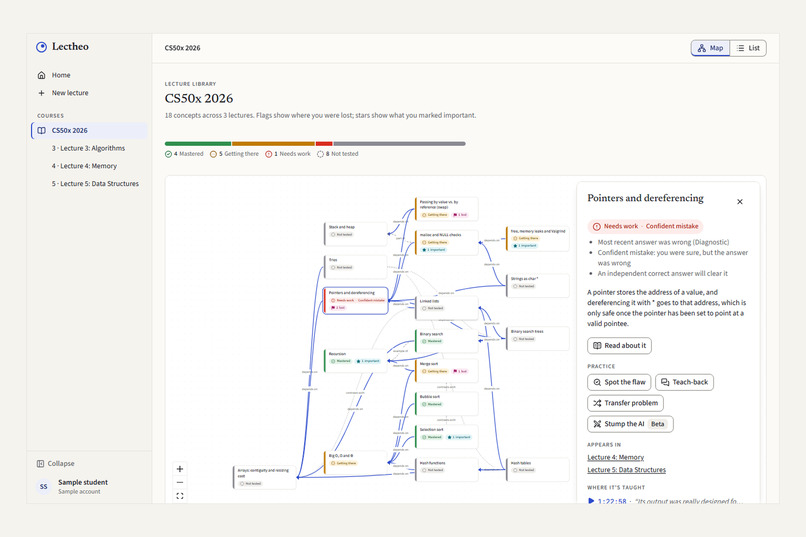The height and width of the screenshot is (537, 806).
Task: Select the Recursion concept node
Action: tap(356, 361)
